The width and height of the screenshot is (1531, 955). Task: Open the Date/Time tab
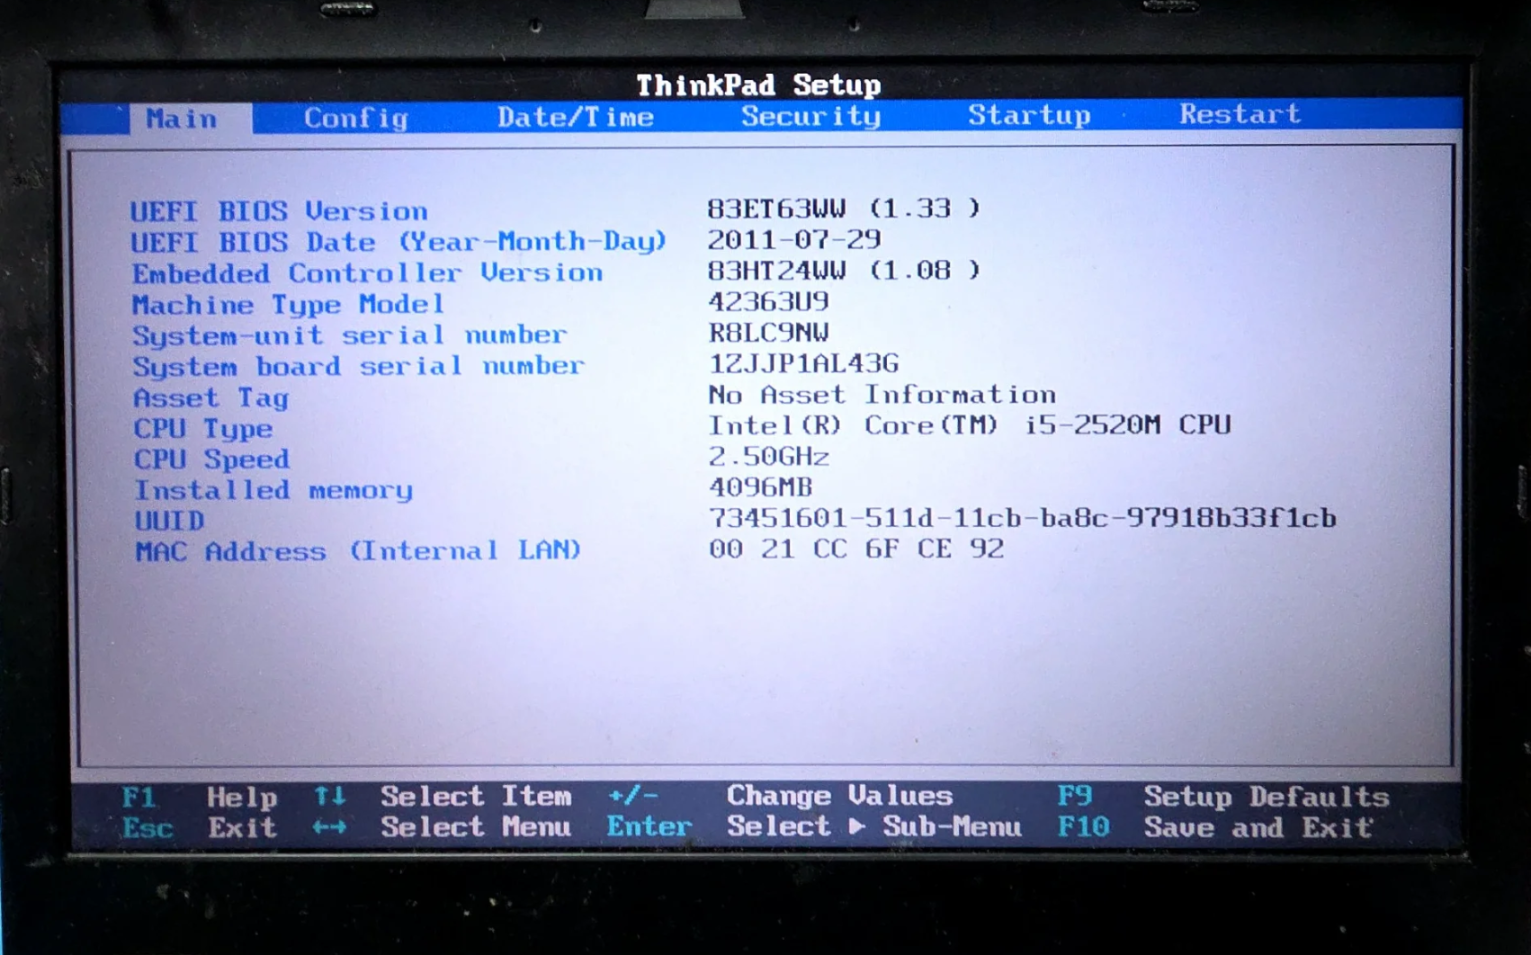point(575,117)
